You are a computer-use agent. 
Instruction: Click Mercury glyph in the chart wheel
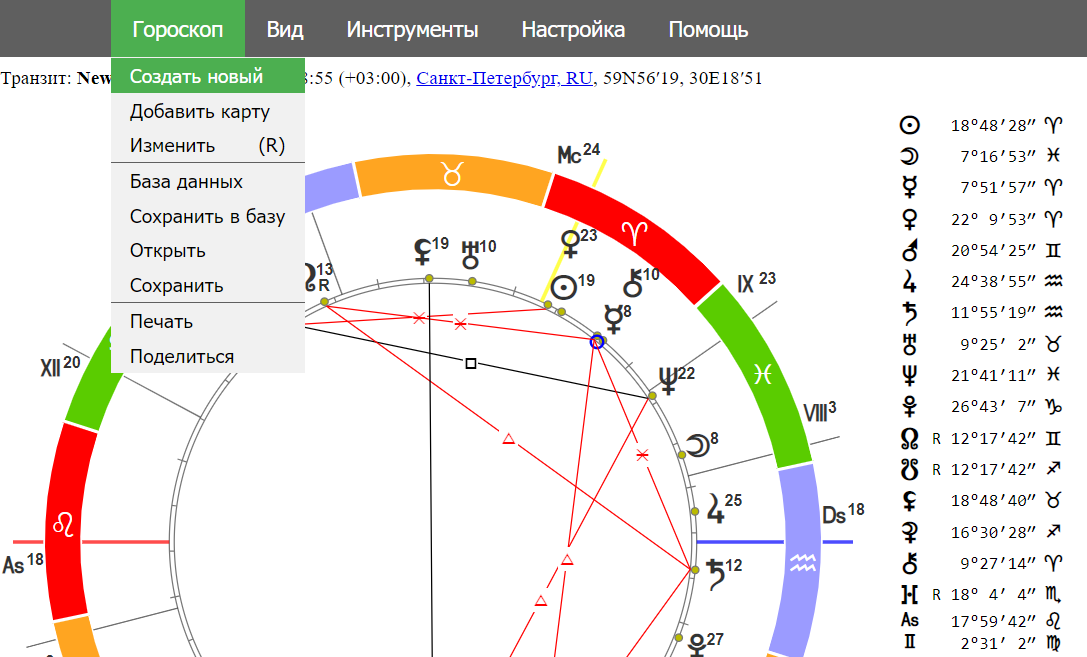(614, 319)
